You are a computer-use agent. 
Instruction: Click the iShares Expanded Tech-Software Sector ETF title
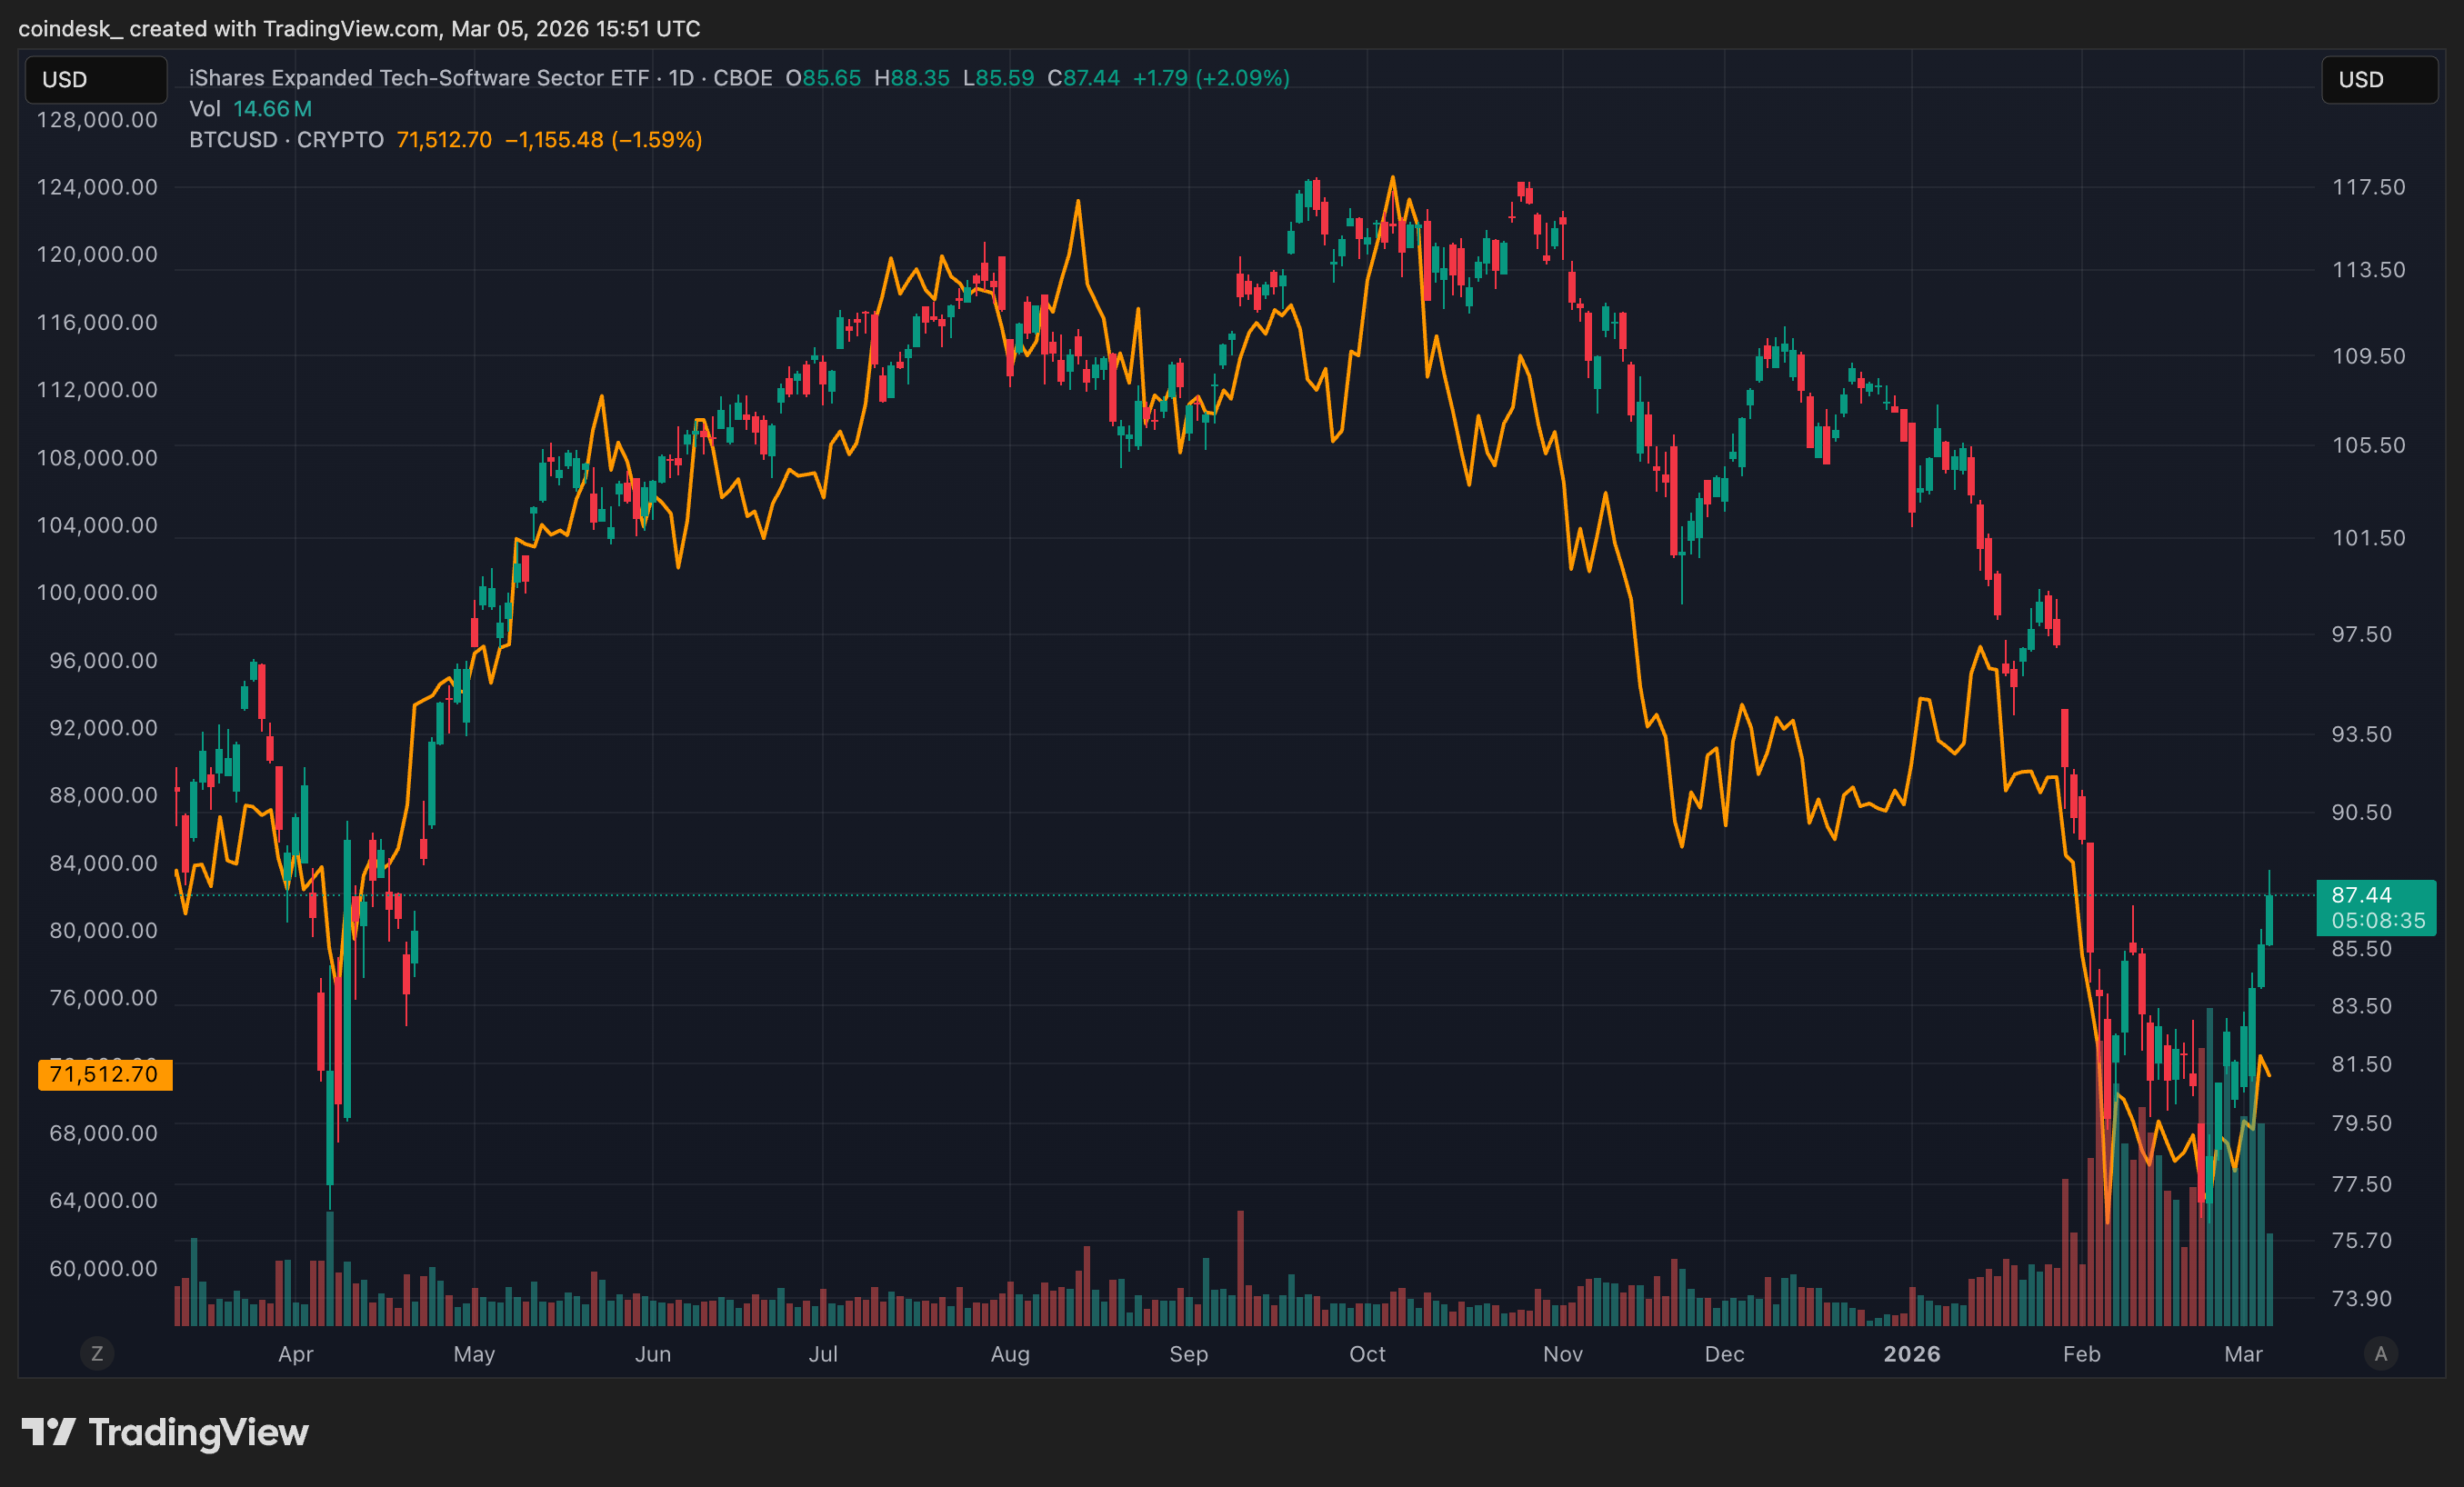tap(418, 78)
